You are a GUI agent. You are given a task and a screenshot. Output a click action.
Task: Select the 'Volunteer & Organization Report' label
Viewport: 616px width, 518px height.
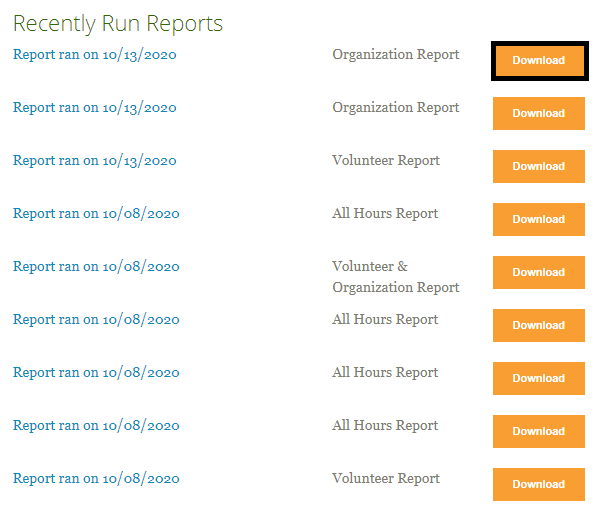click(396, 277)
